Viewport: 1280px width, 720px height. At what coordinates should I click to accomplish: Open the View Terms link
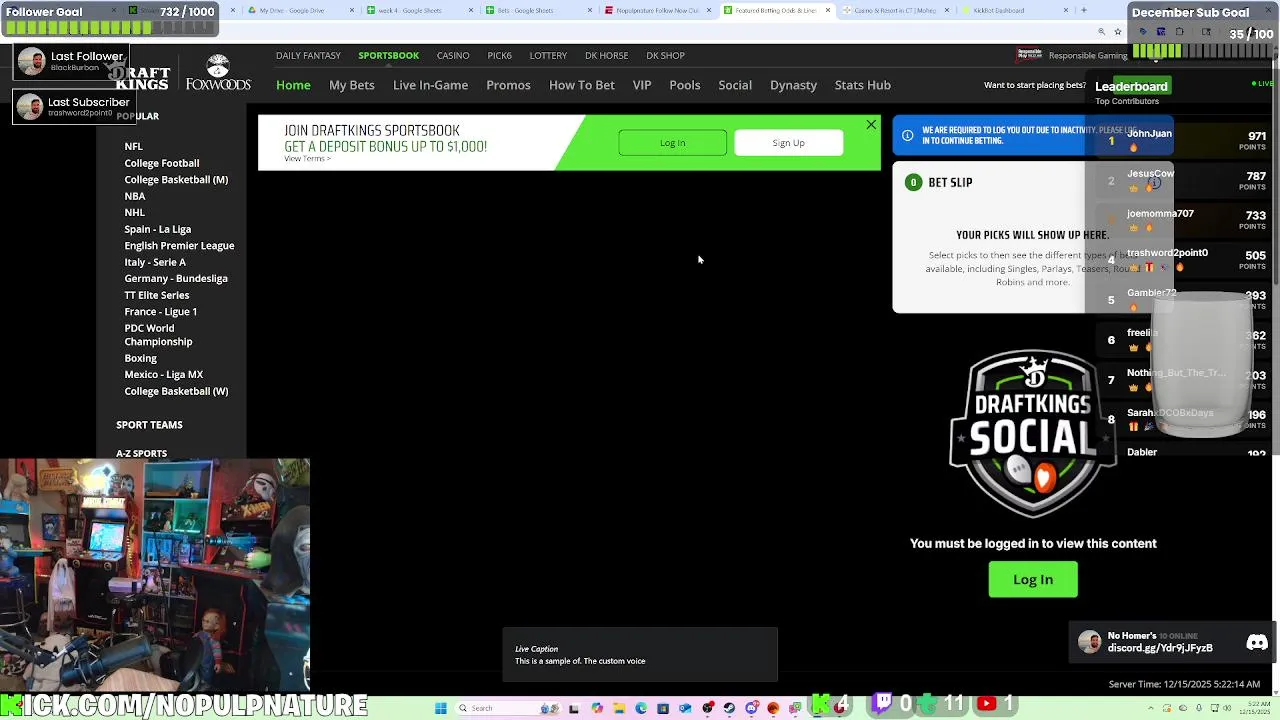point(307,158)
